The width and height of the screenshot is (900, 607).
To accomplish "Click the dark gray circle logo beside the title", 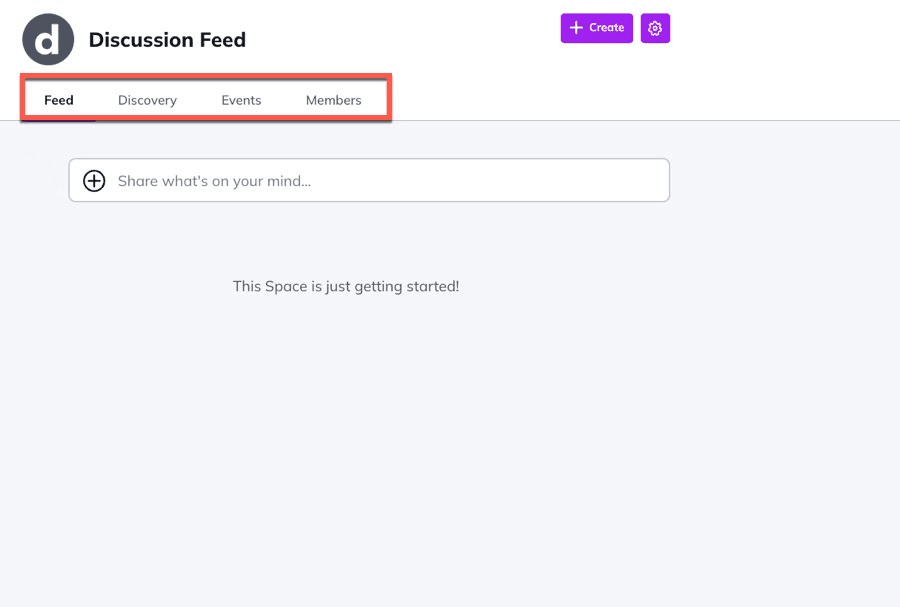I will [x=48, y=40].
